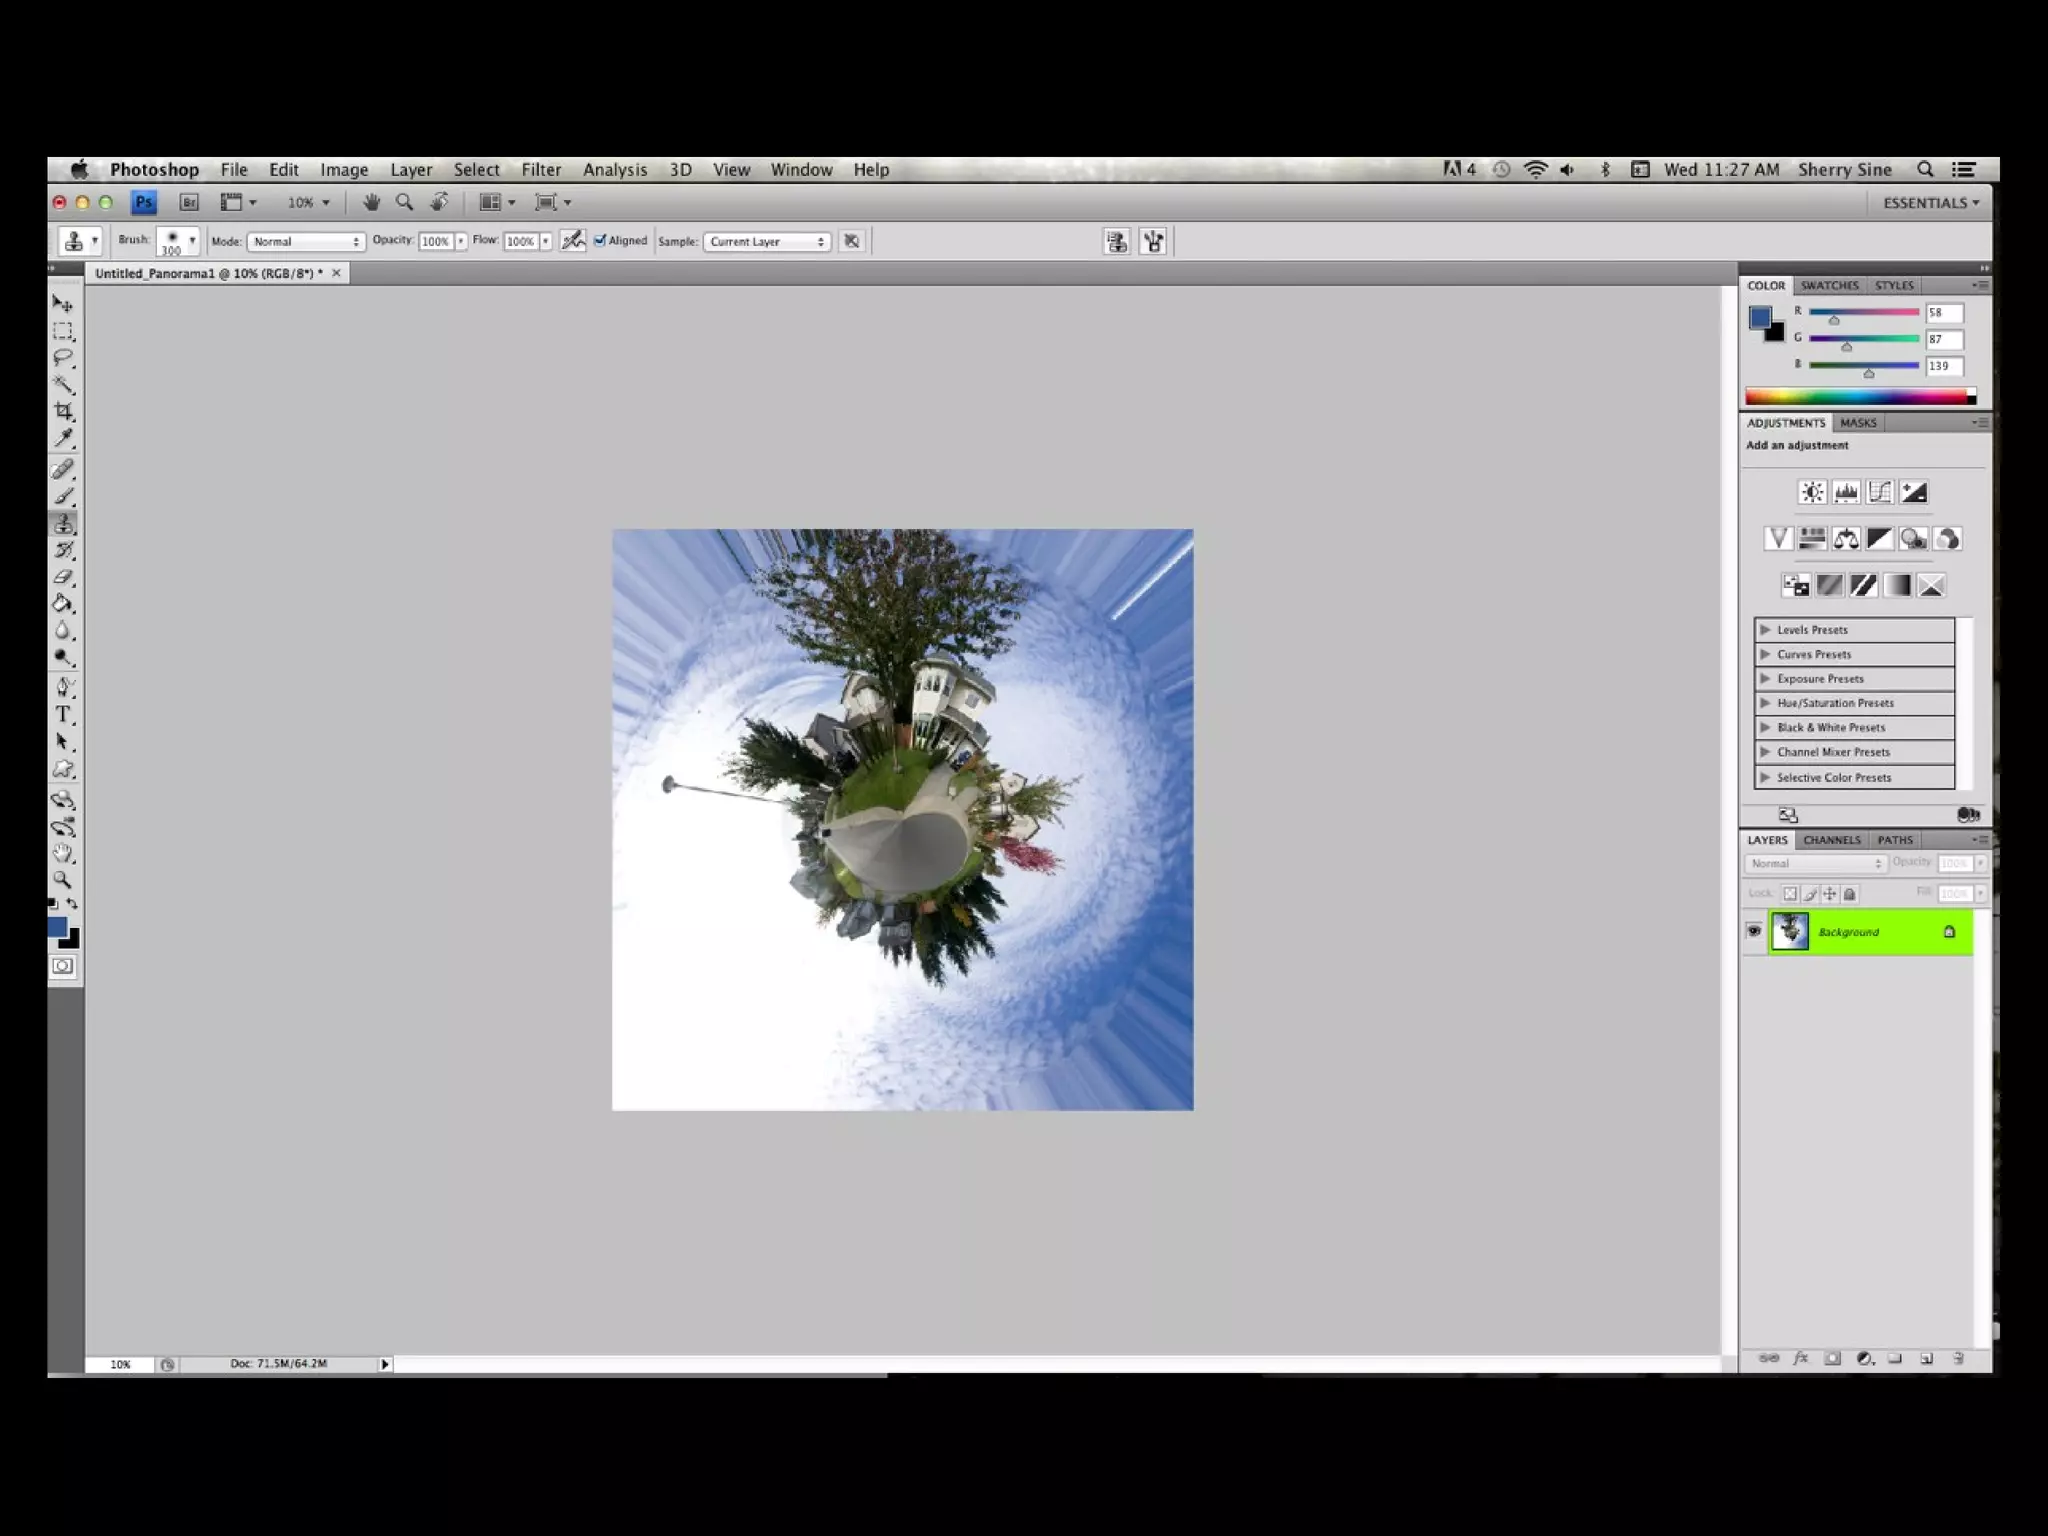Screen dimensions: 2048x1536
Task: Open the blending Mode dropdown
Action: click(x=305, y=242)
